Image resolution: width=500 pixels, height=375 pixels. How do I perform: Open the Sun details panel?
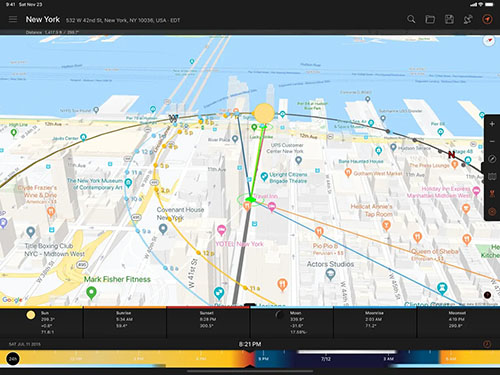[41, 322]
